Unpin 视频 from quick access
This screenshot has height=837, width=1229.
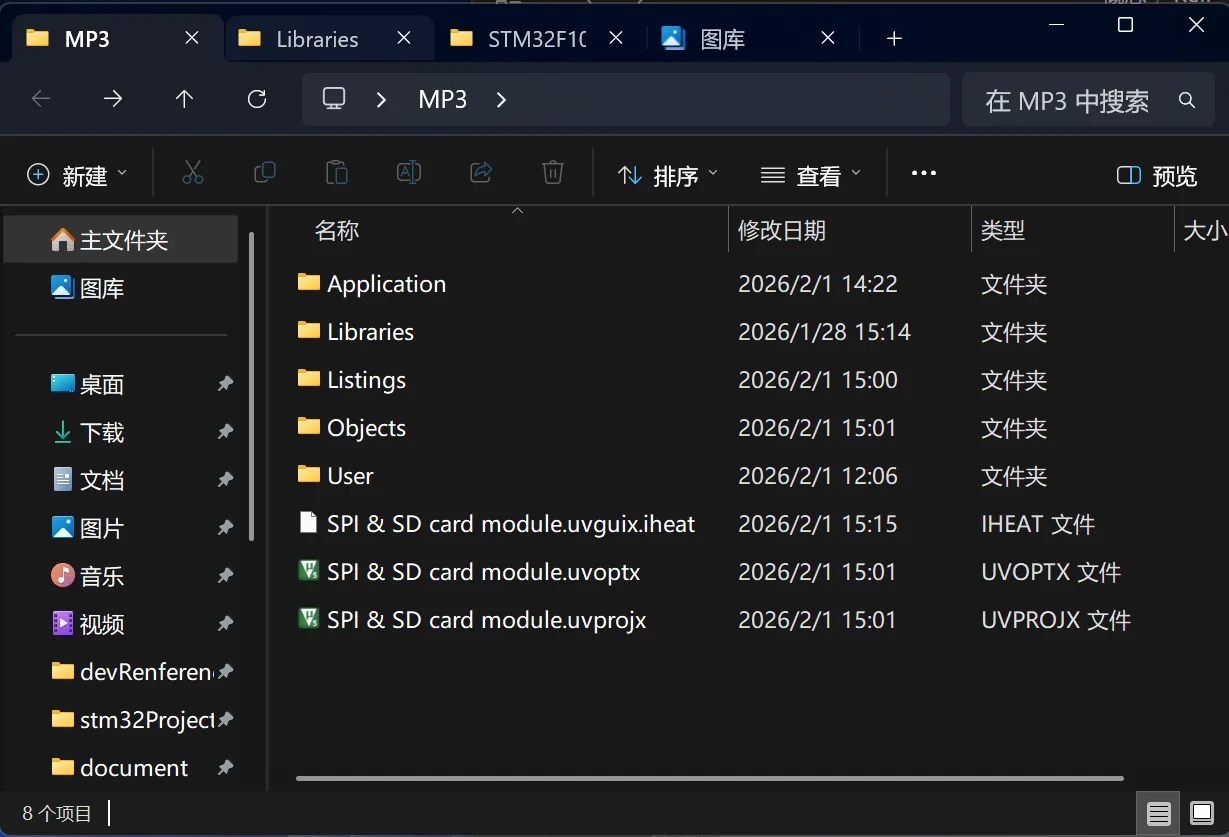pos(225,624)
